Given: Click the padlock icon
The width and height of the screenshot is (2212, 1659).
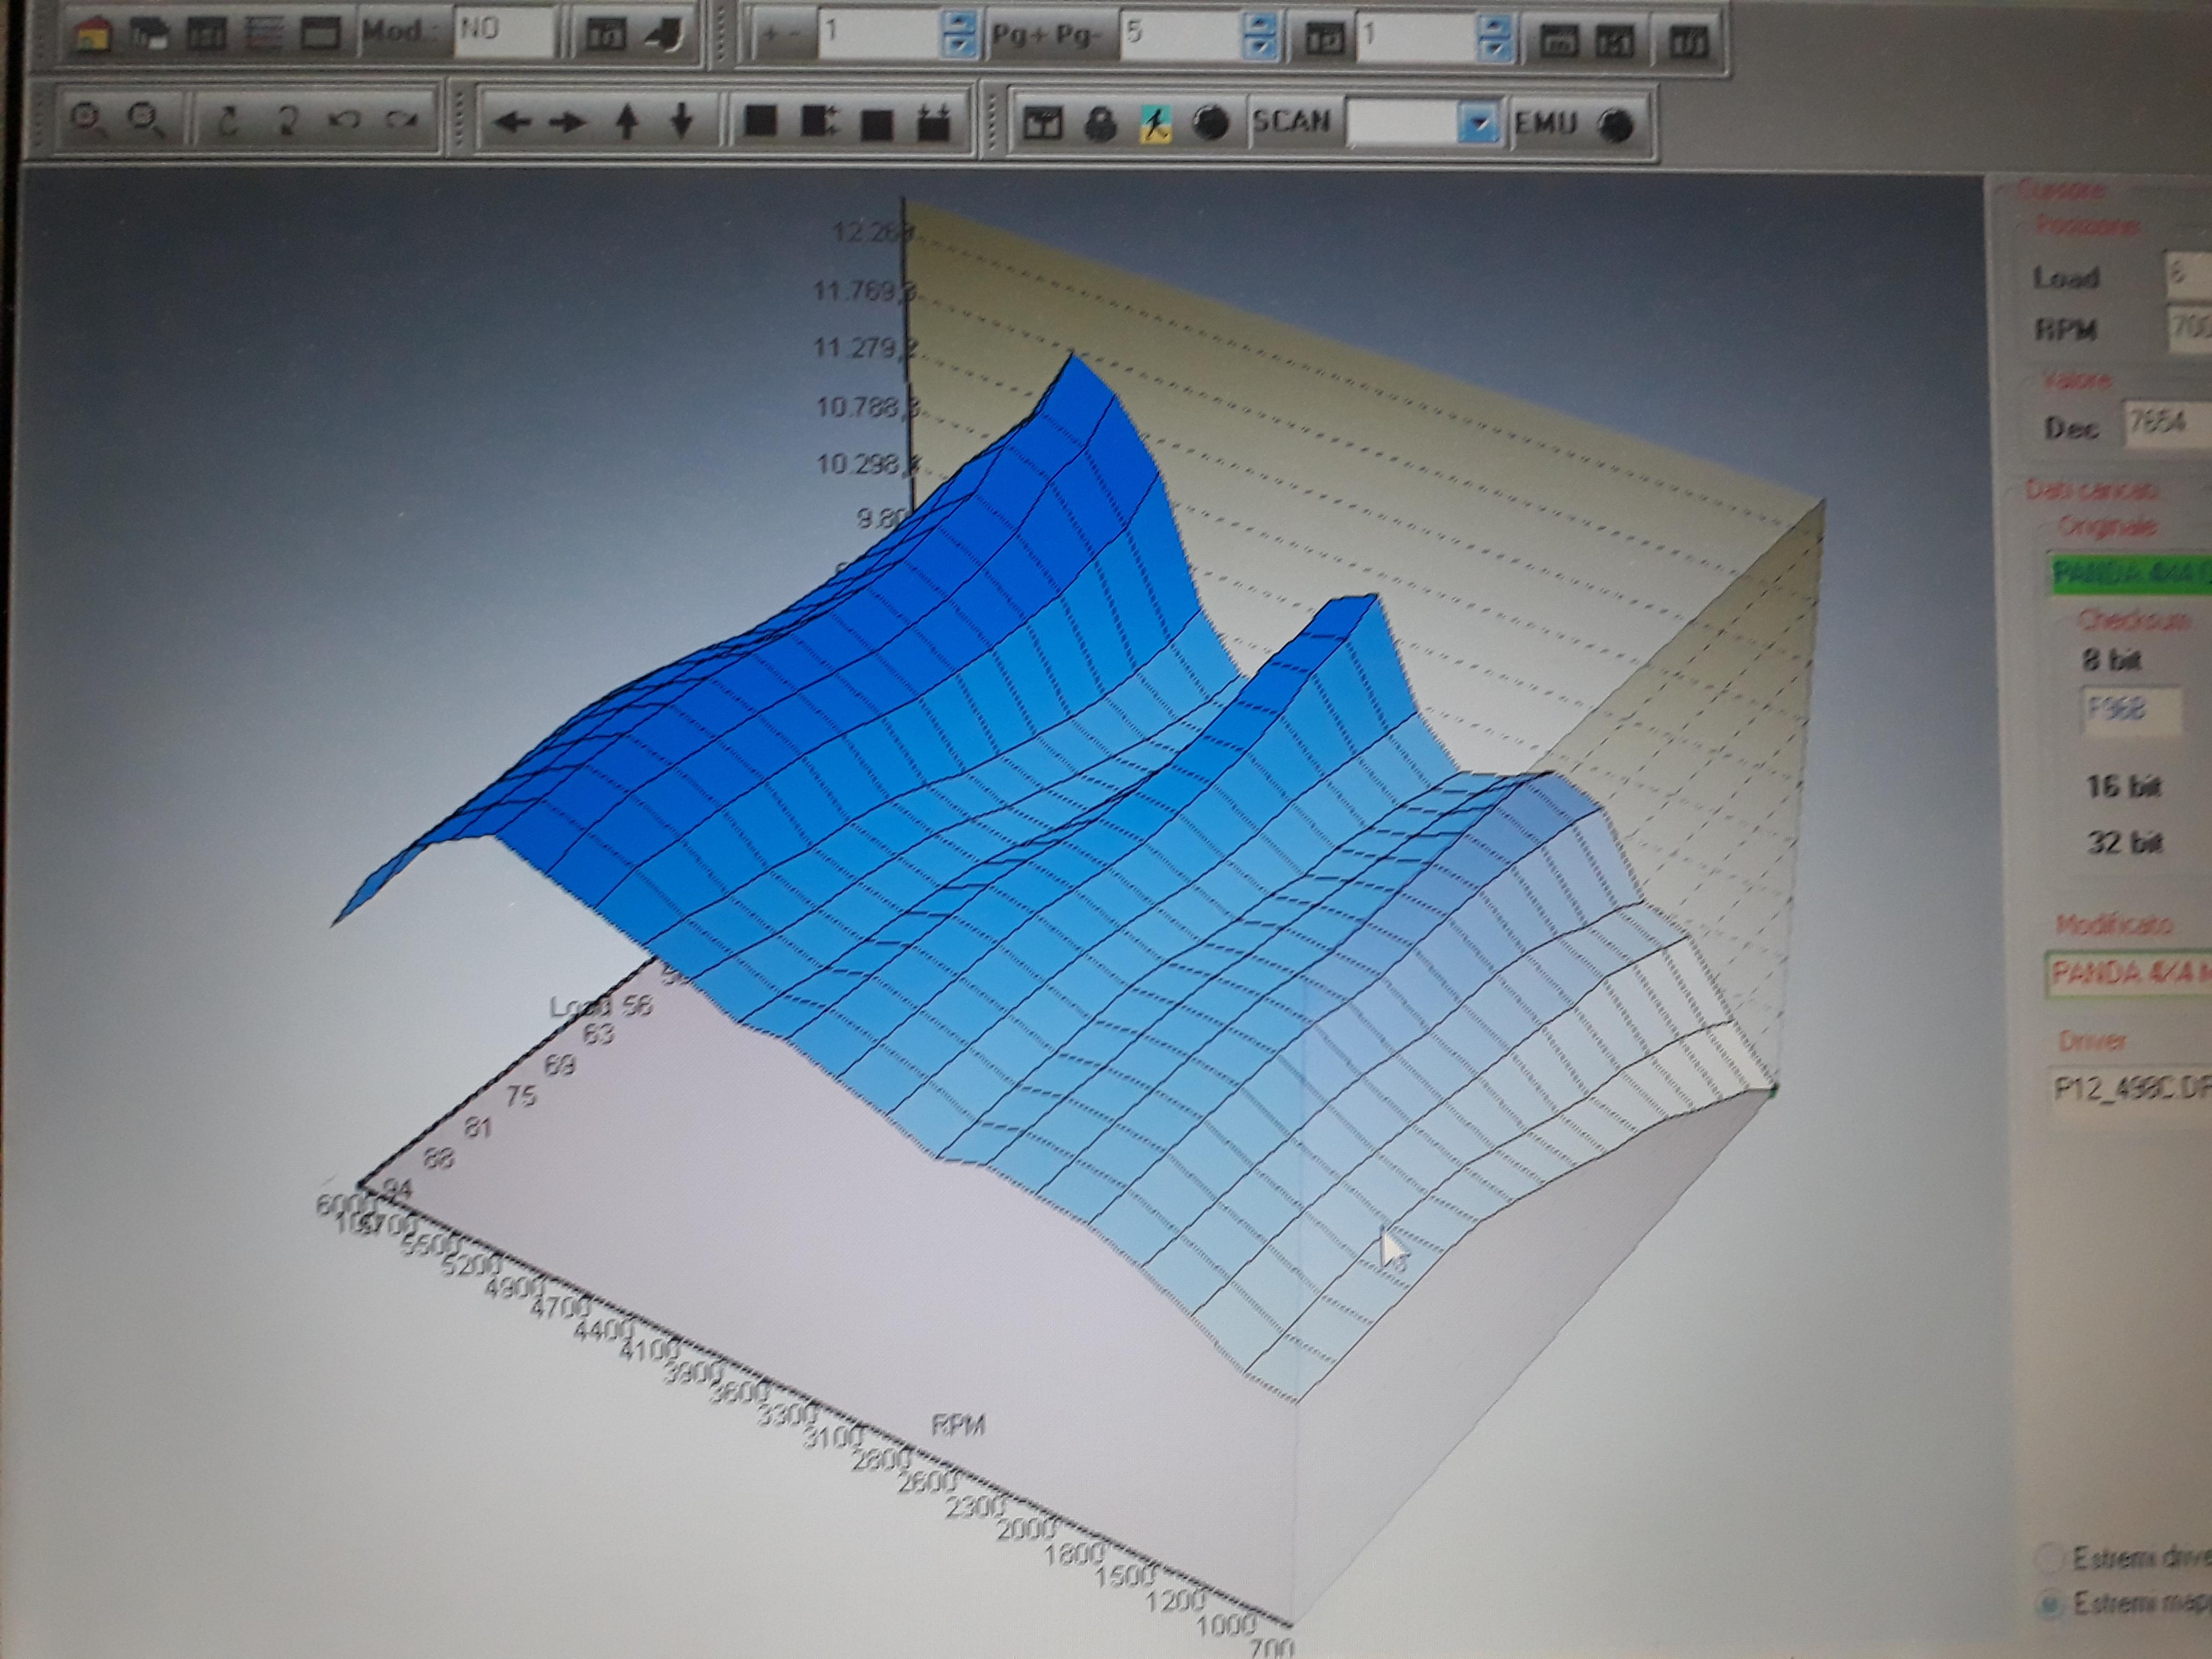Looking at the screenshot, I should pos(1100,124).
